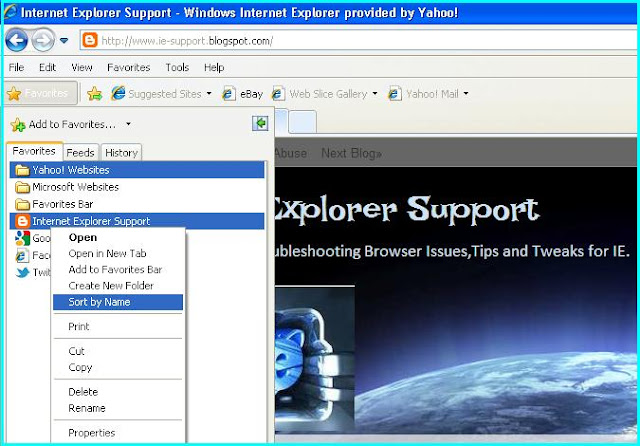Switch to the Favorites tab in panel

tap(34, 151)
